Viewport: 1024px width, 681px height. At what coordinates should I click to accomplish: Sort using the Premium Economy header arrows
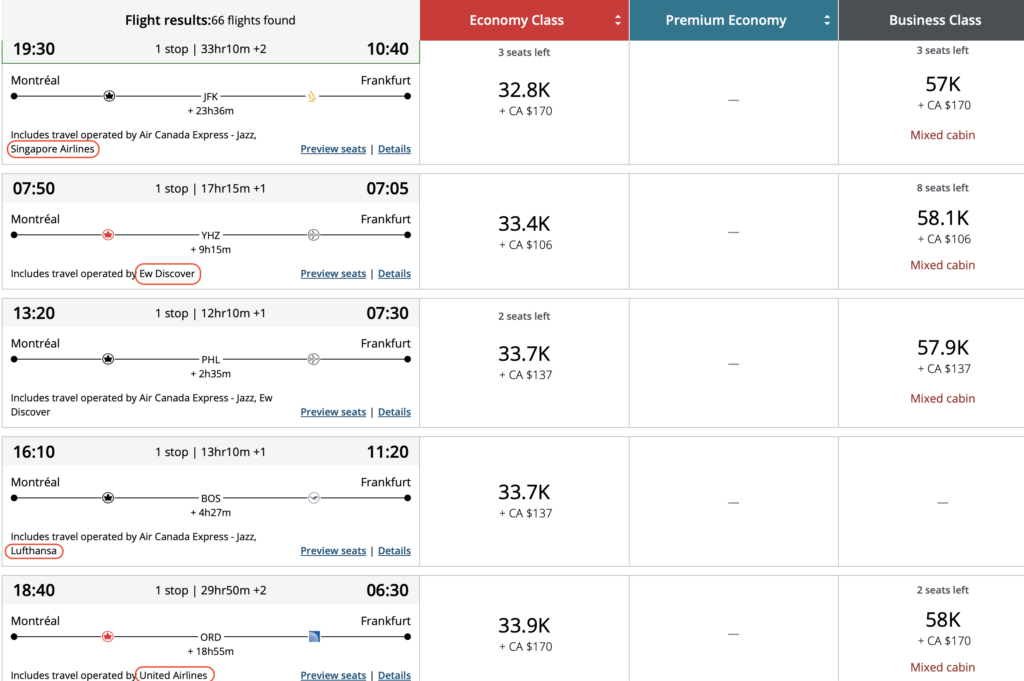coord(827,20)
